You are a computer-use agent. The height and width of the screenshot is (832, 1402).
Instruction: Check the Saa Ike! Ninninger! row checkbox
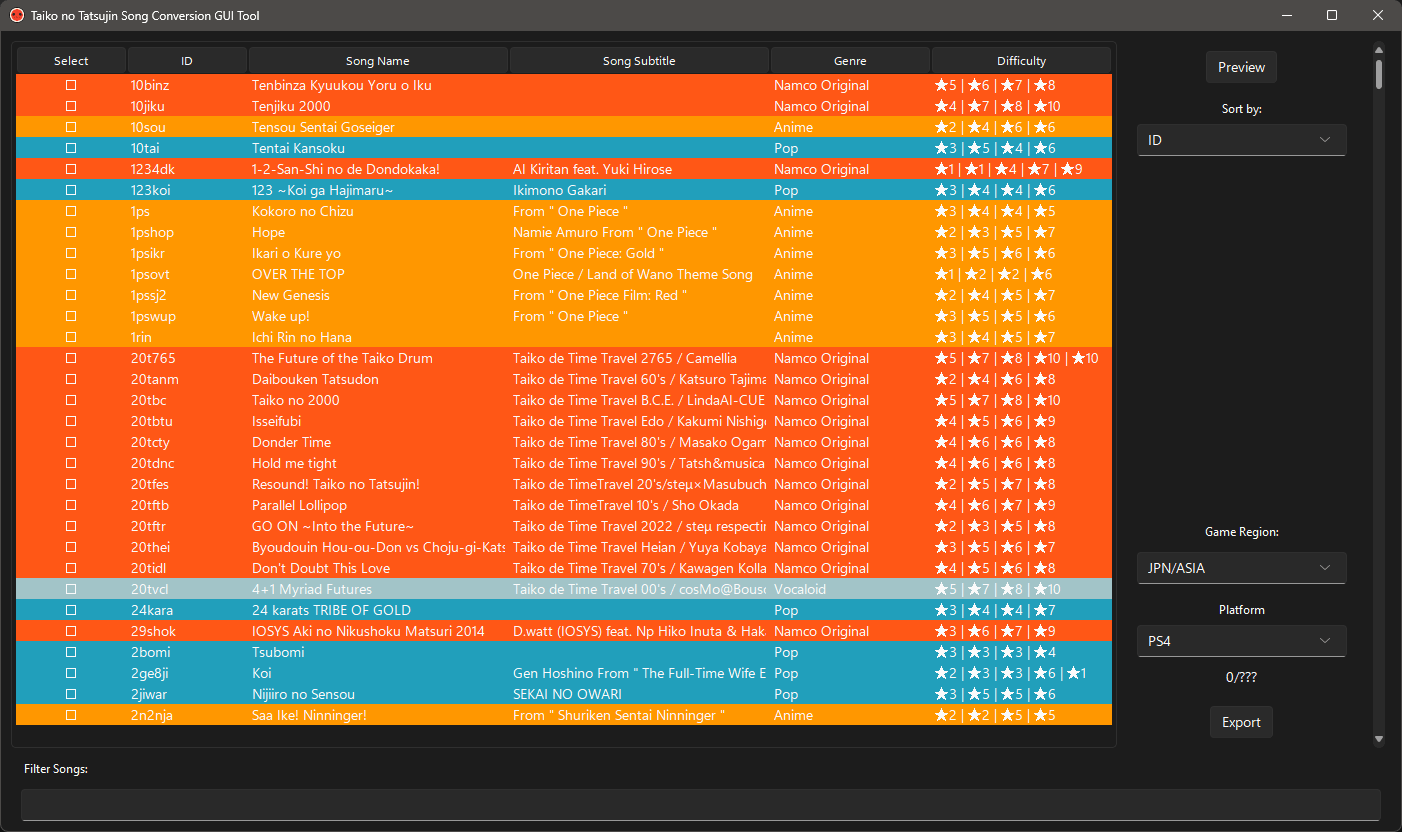70,715
